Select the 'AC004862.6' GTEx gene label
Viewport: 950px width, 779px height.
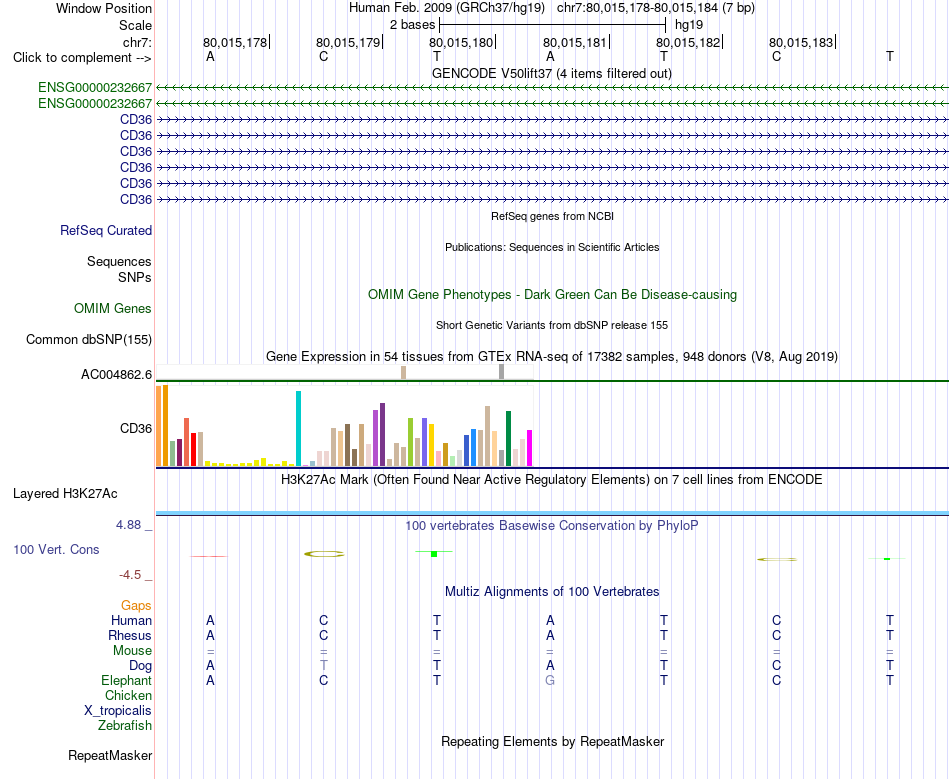tap(116, 374)
